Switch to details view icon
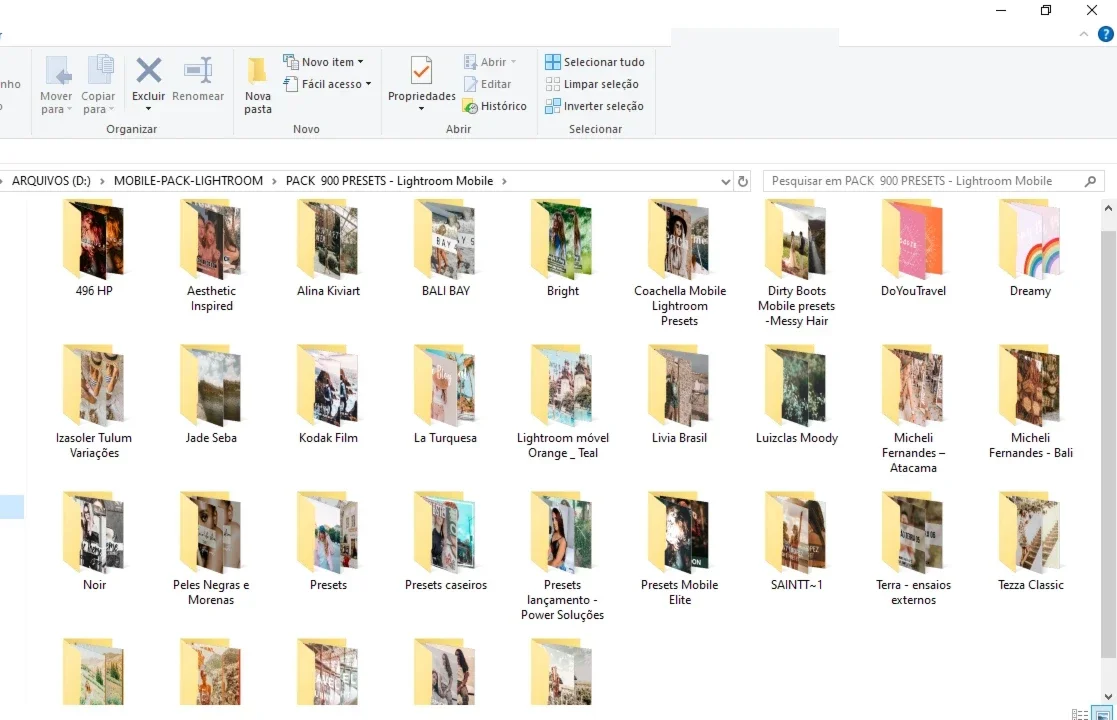The width and height of the screenshot is (1117, 720). (x=1080, y=714)
